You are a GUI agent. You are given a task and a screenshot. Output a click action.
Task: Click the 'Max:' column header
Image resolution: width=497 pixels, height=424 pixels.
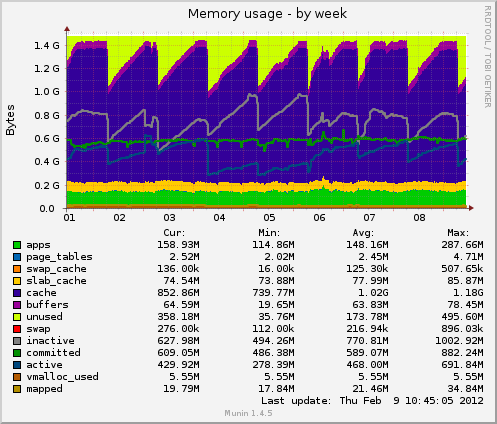[x=458, y=233]
